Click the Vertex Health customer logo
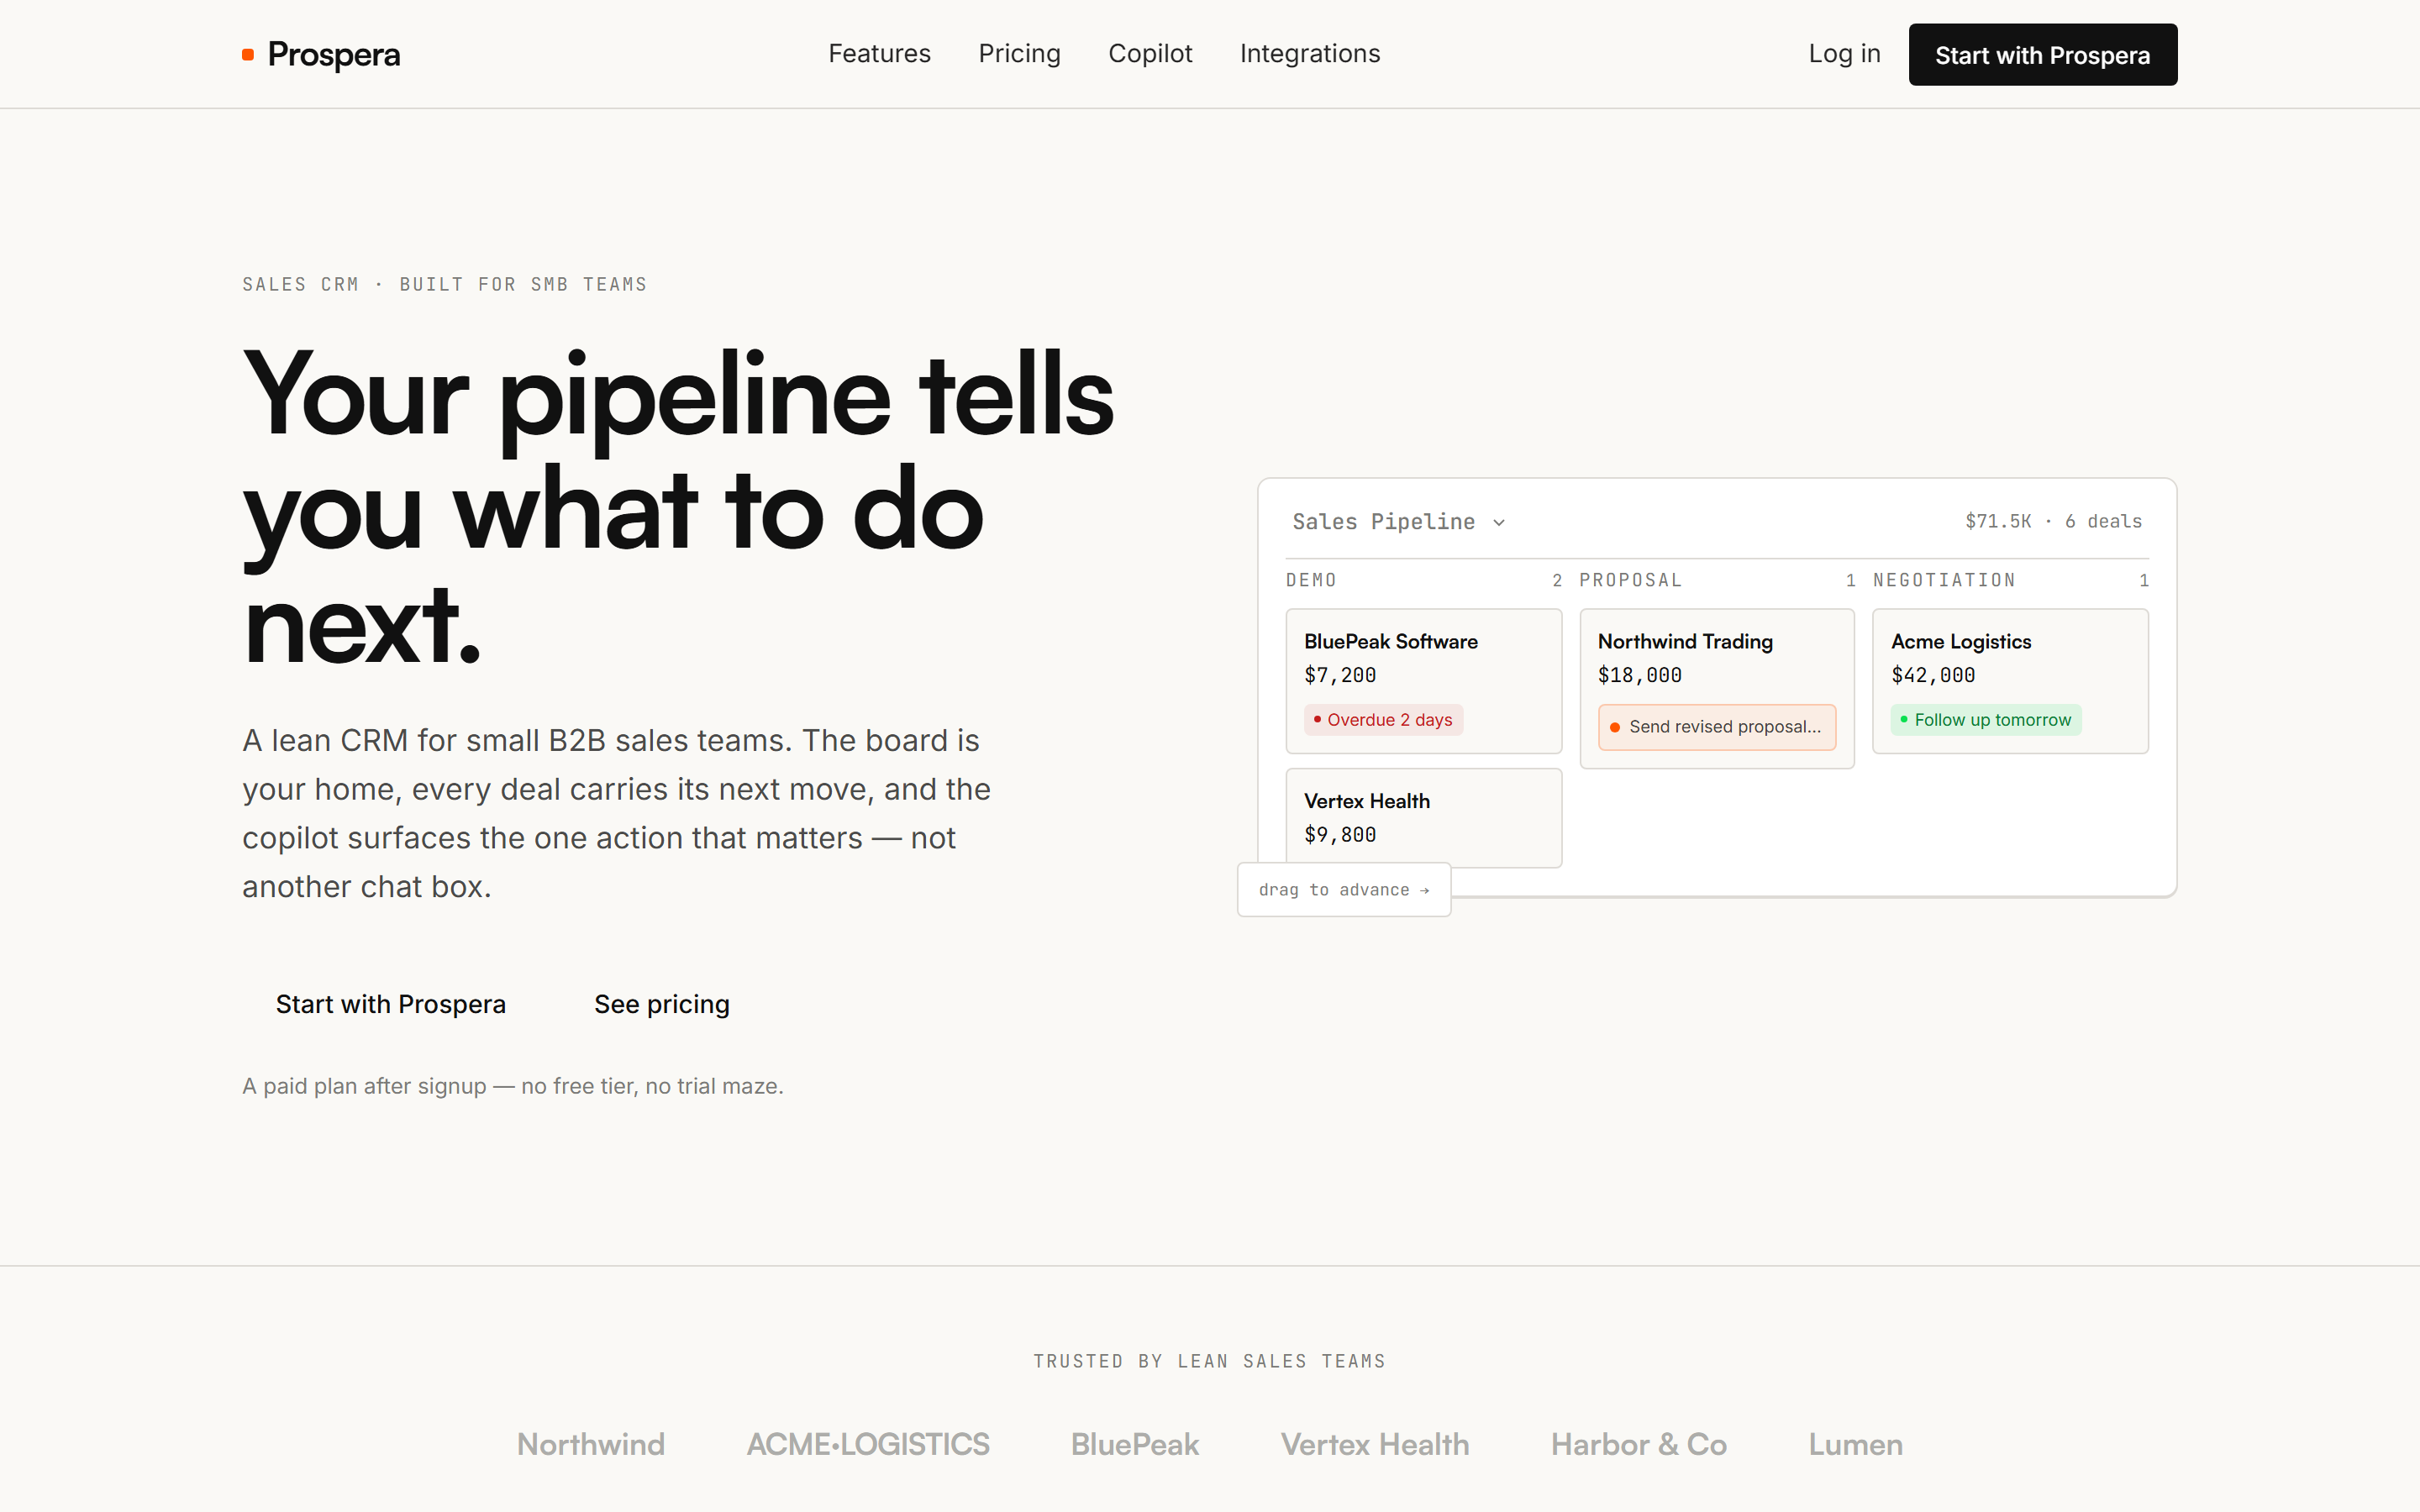Viewport: 2420px width, 1512px height. [1375, 1444]
